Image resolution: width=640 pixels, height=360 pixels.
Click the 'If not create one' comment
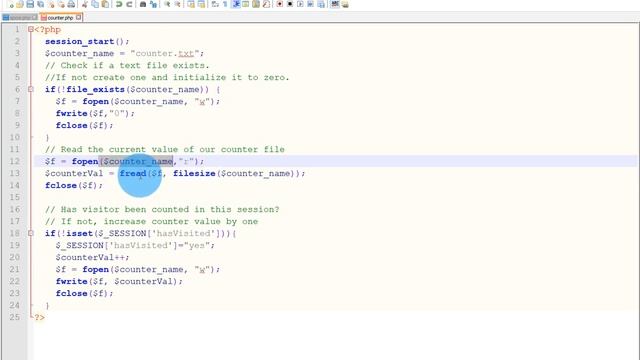tap(167, 78)
